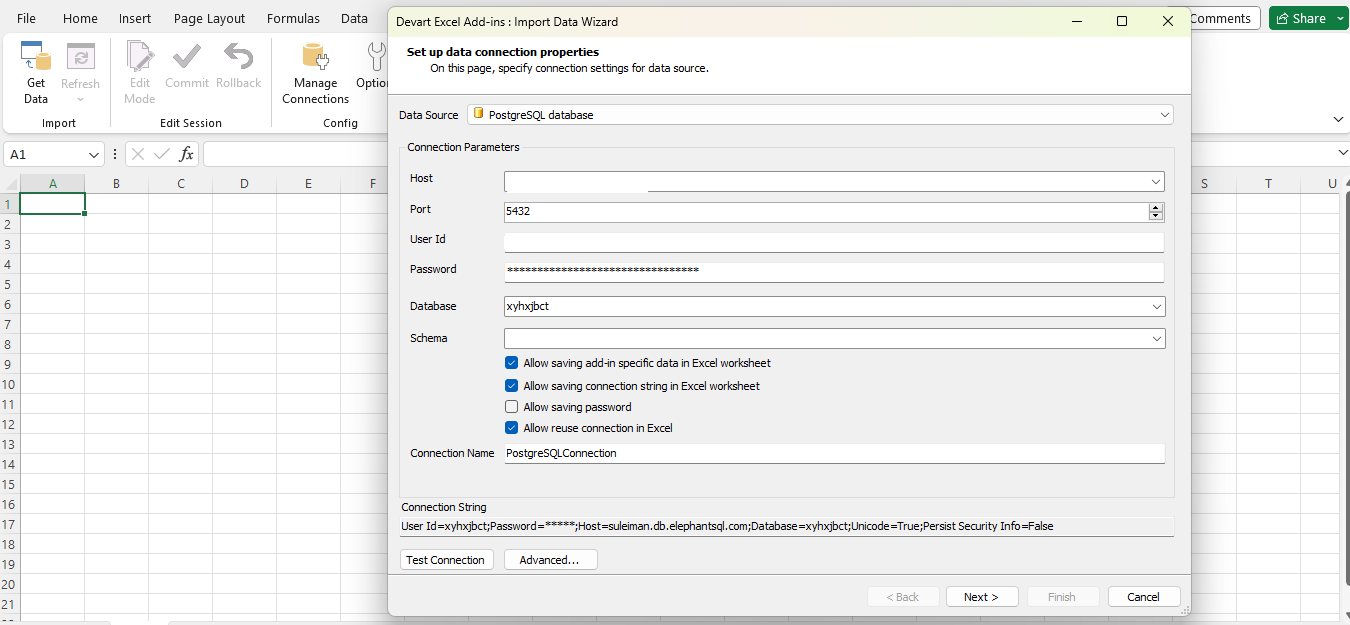This screenshot has height=625, width=1350.
Task: Open the Database dropdown list
Action: (1157, 307)
